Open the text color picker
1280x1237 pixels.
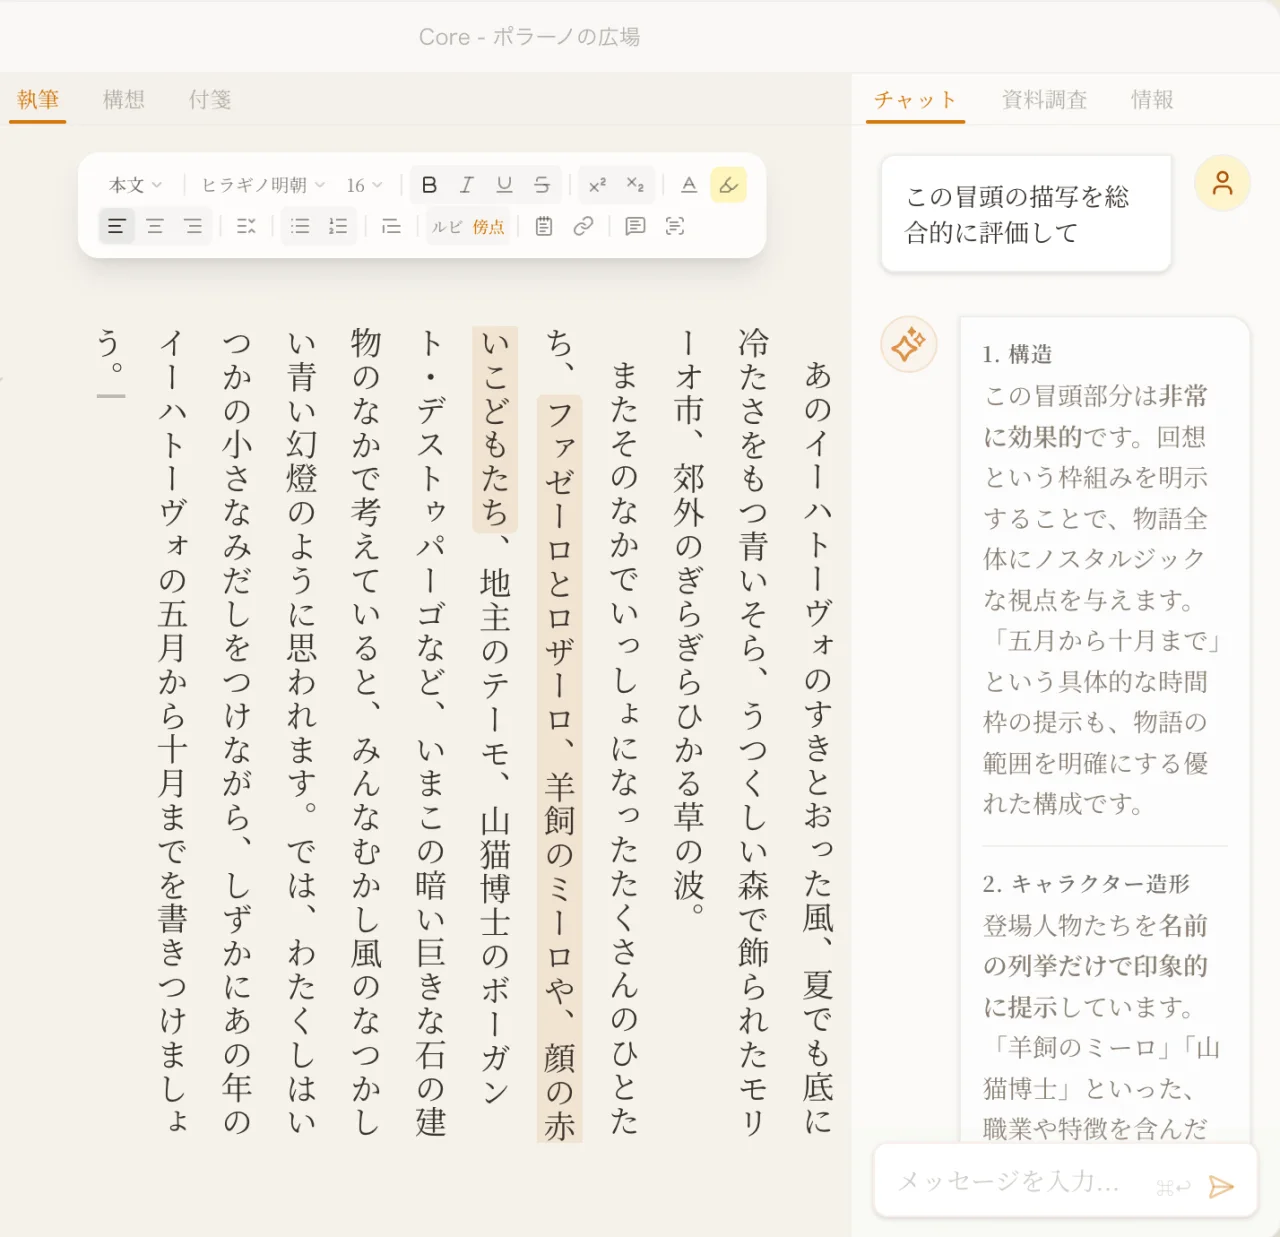pos(689,185)
